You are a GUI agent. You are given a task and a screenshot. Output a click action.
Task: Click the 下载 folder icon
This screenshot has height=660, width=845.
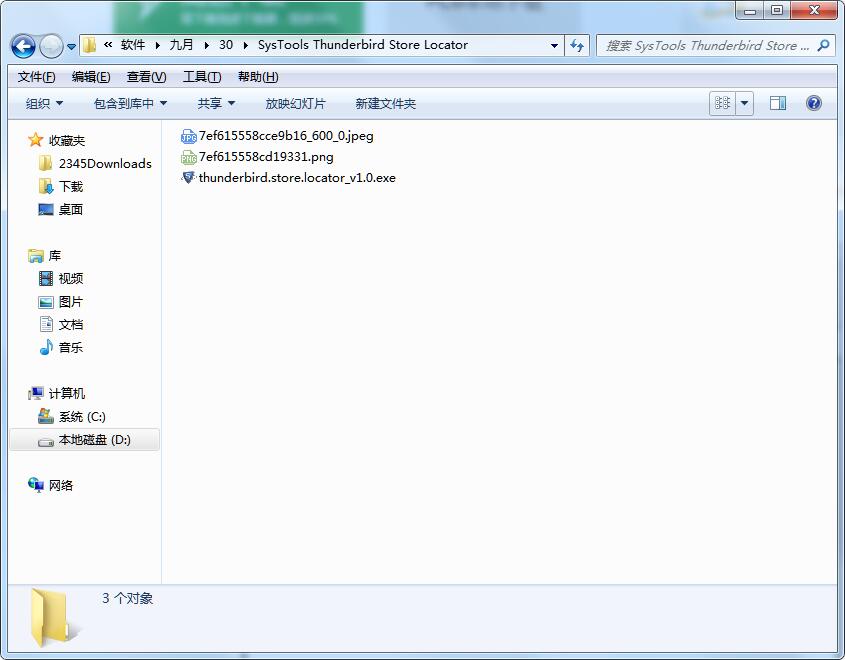tap(46, 186)
